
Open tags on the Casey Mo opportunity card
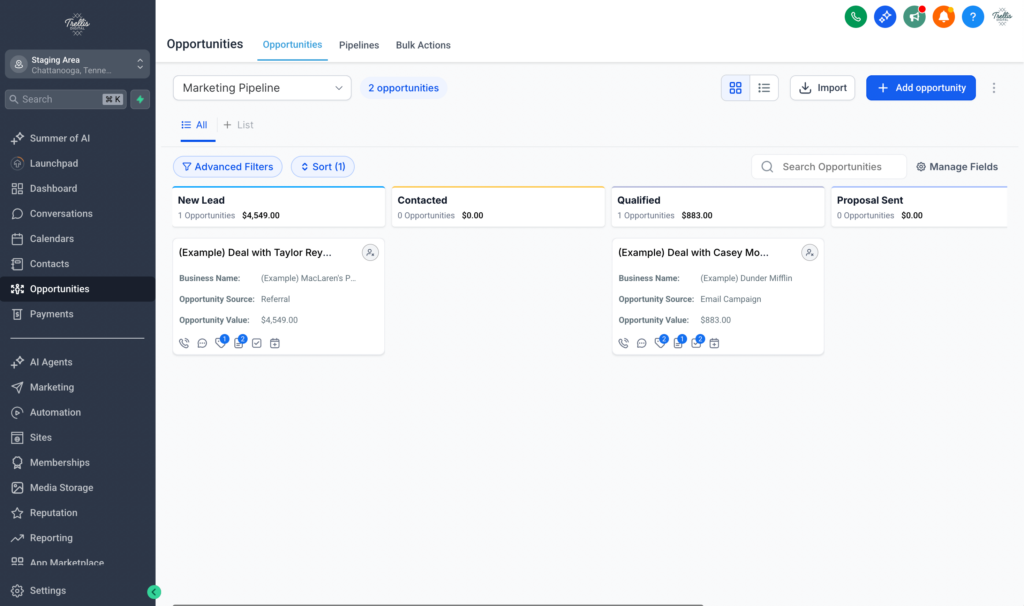660,343
